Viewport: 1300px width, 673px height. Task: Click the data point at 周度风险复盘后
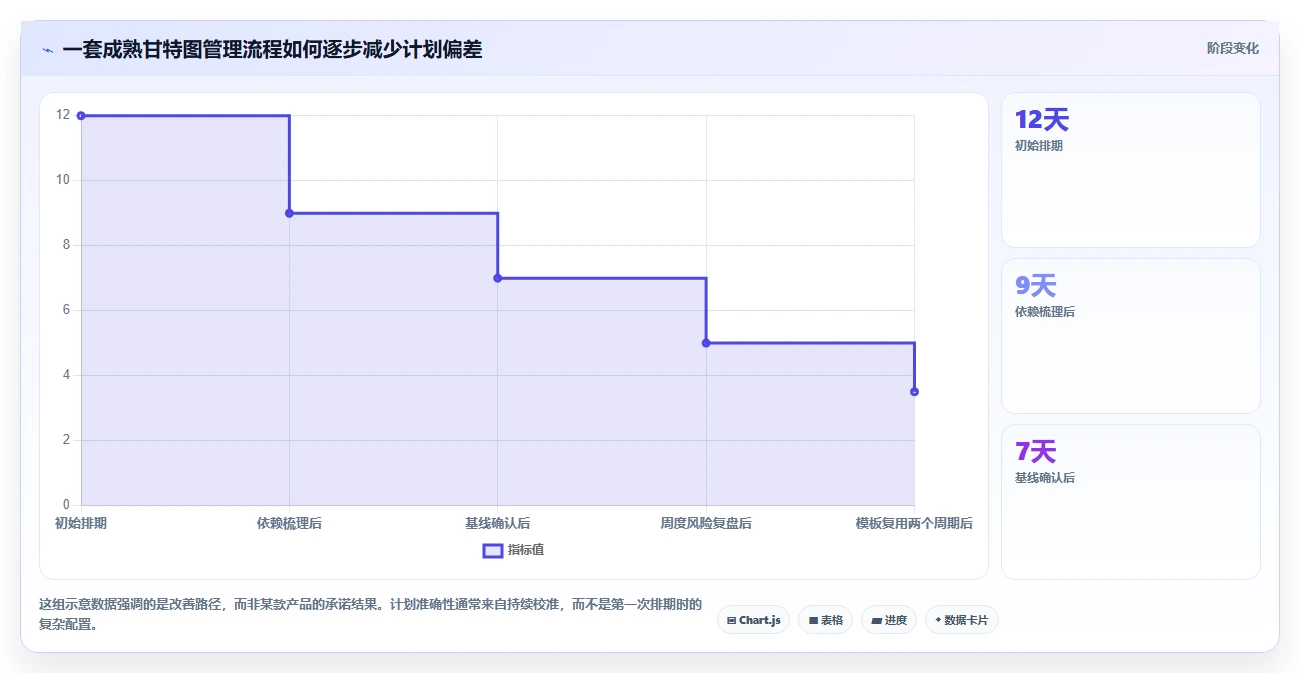pyautogui.click(x=706, y=343)
